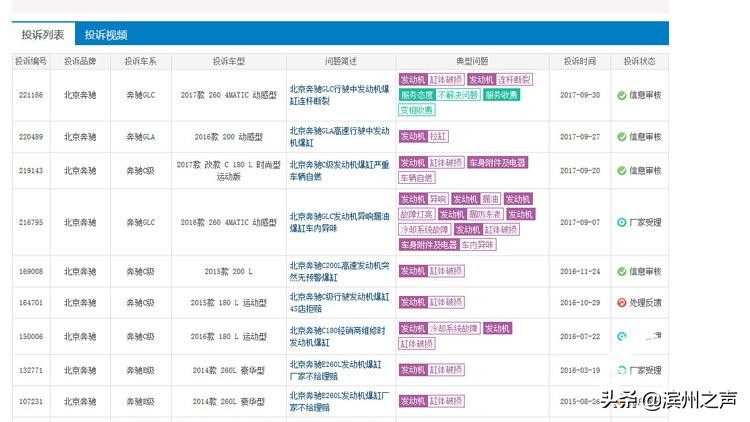Open complaint 北京奔驰C级行驶发动机爆缸4S店拒赔
The width and height of the screenshot is (750, 422).
coord(339,302)
